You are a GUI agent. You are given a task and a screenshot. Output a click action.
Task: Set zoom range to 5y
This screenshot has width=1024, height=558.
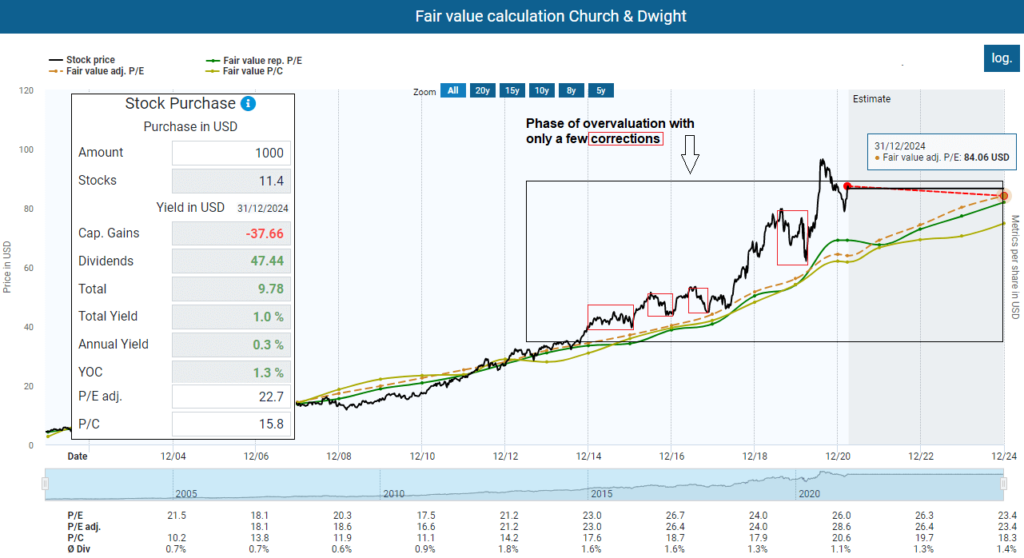pyautogui.click(x=601, y=91)
